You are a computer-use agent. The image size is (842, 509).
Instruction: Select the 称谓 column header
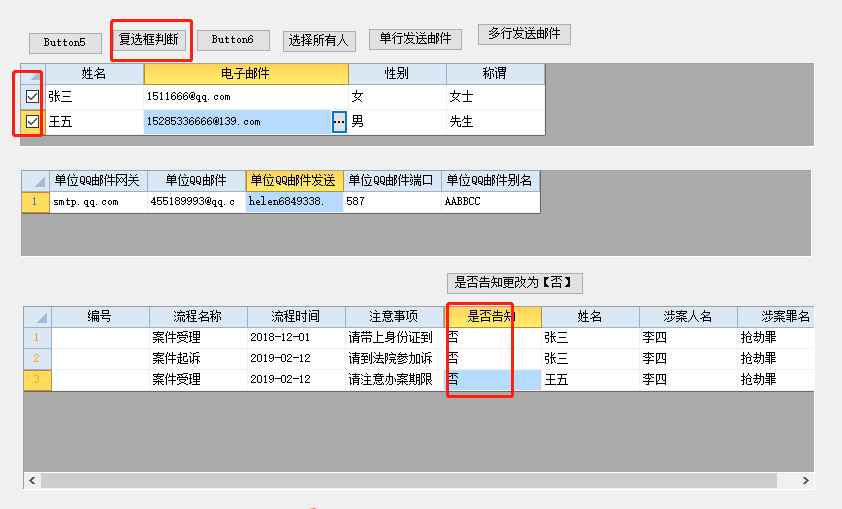(x=495, y=74)
